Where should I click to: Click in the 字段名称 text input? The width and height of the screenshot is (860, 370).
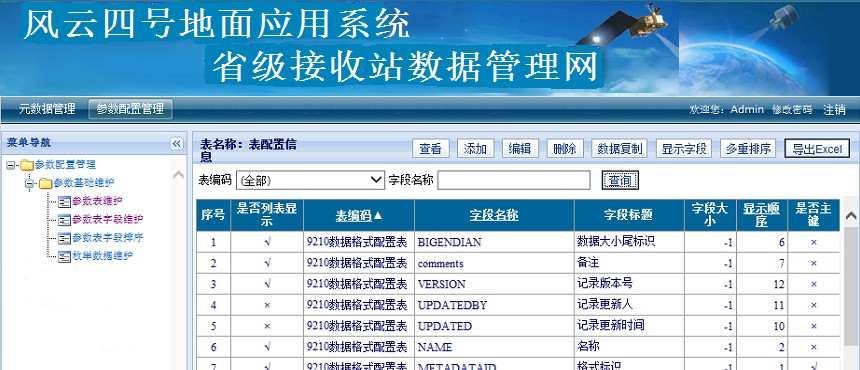coord(514,180)
